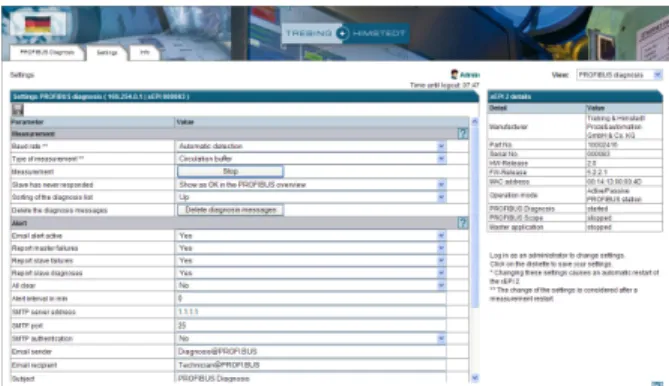Screen dimensions: 669x386
Task: Click the Alert interval in min field
Action: tap(312, 299)
